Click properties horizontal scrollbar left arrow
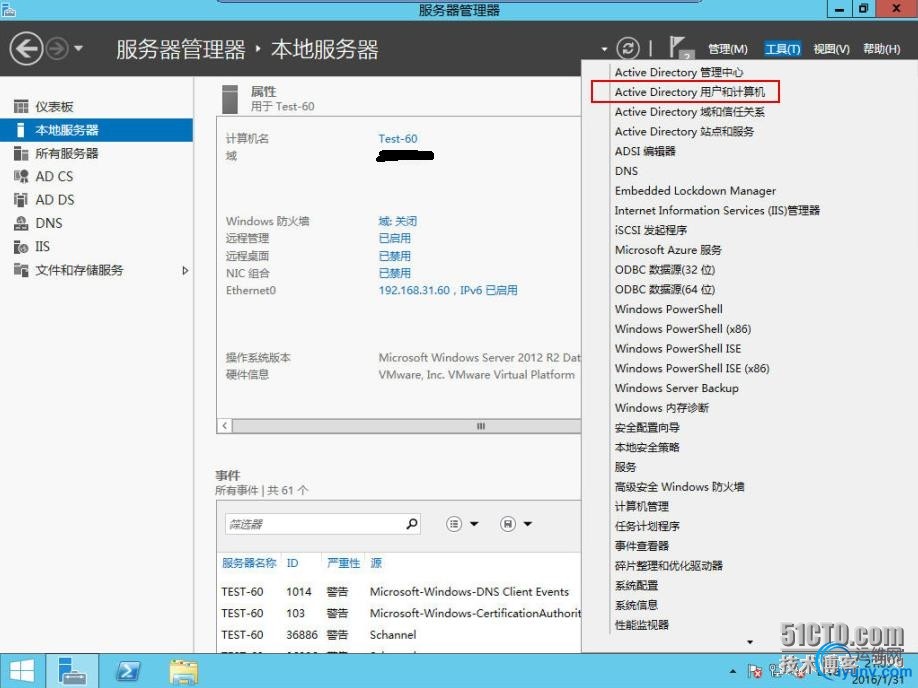Screen dimensions: 918x688 coord(225,426)
